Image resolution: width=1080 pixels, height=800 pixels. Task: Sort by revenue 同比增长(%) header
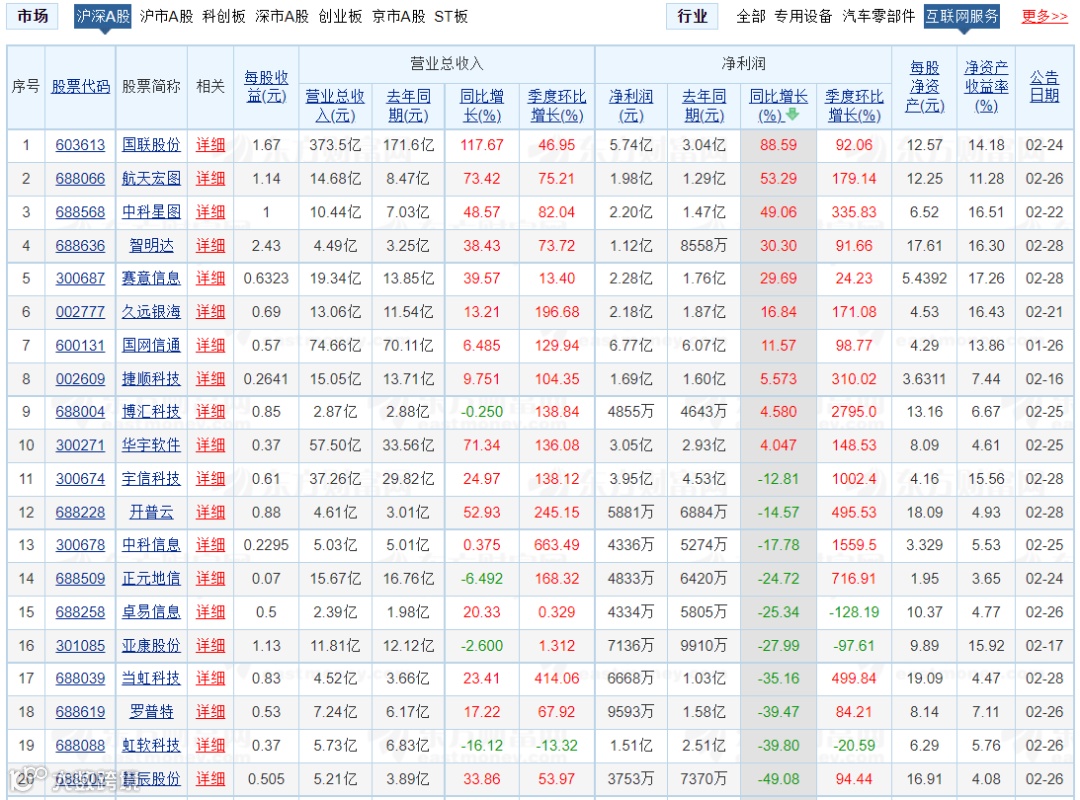click(x=481, y=105)
